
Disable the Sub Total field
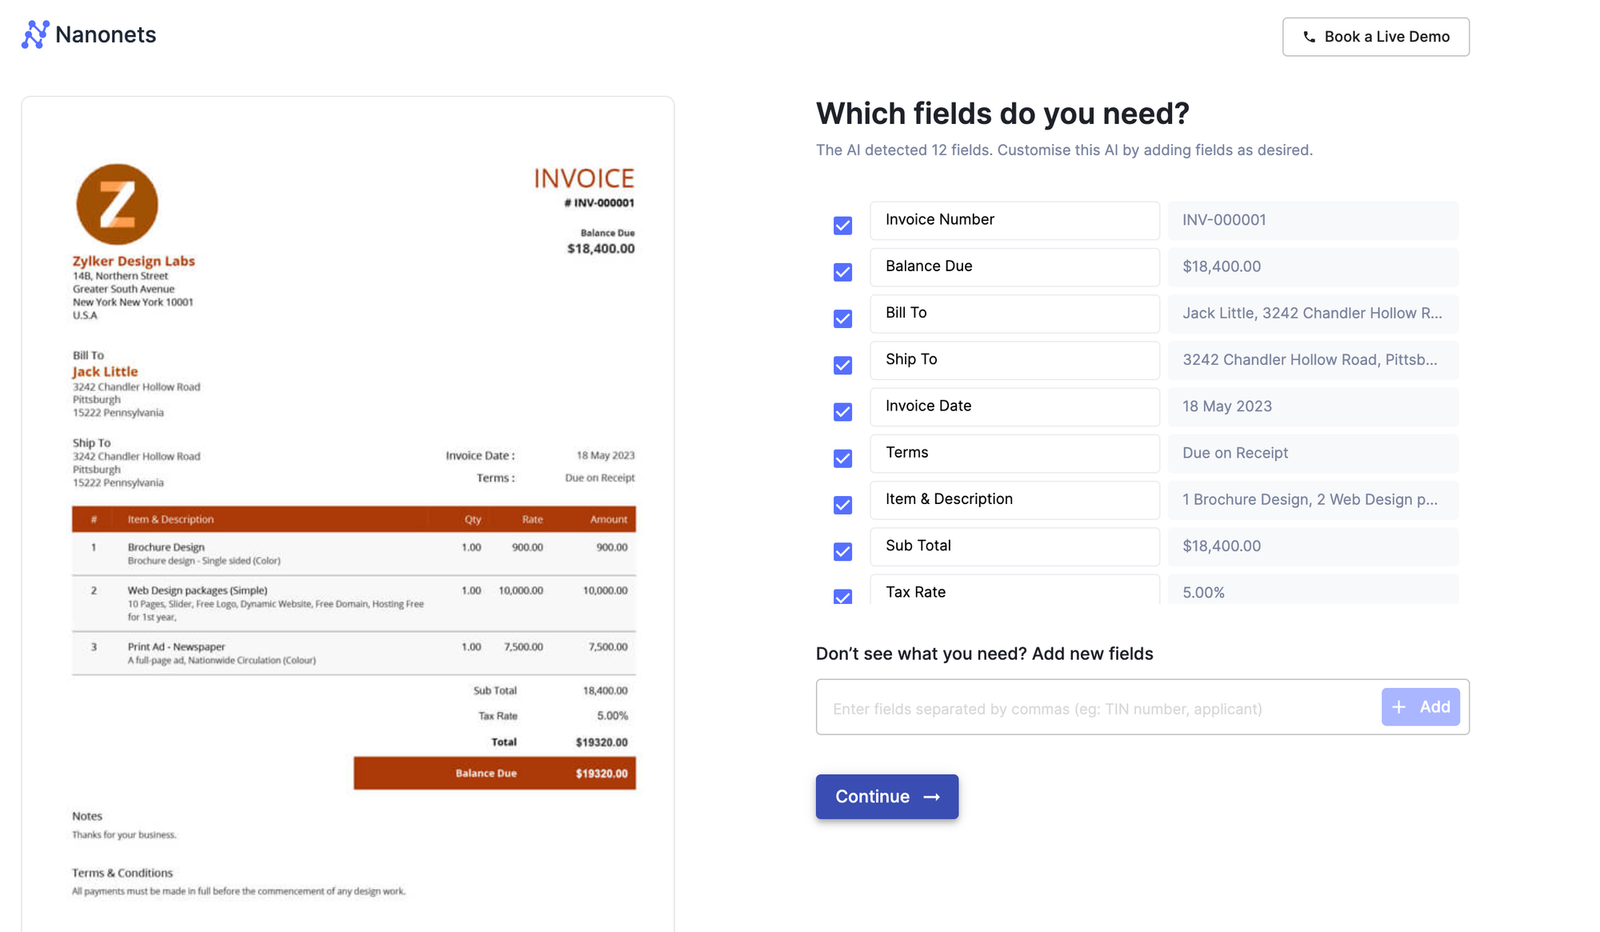(x=842, y=551)
